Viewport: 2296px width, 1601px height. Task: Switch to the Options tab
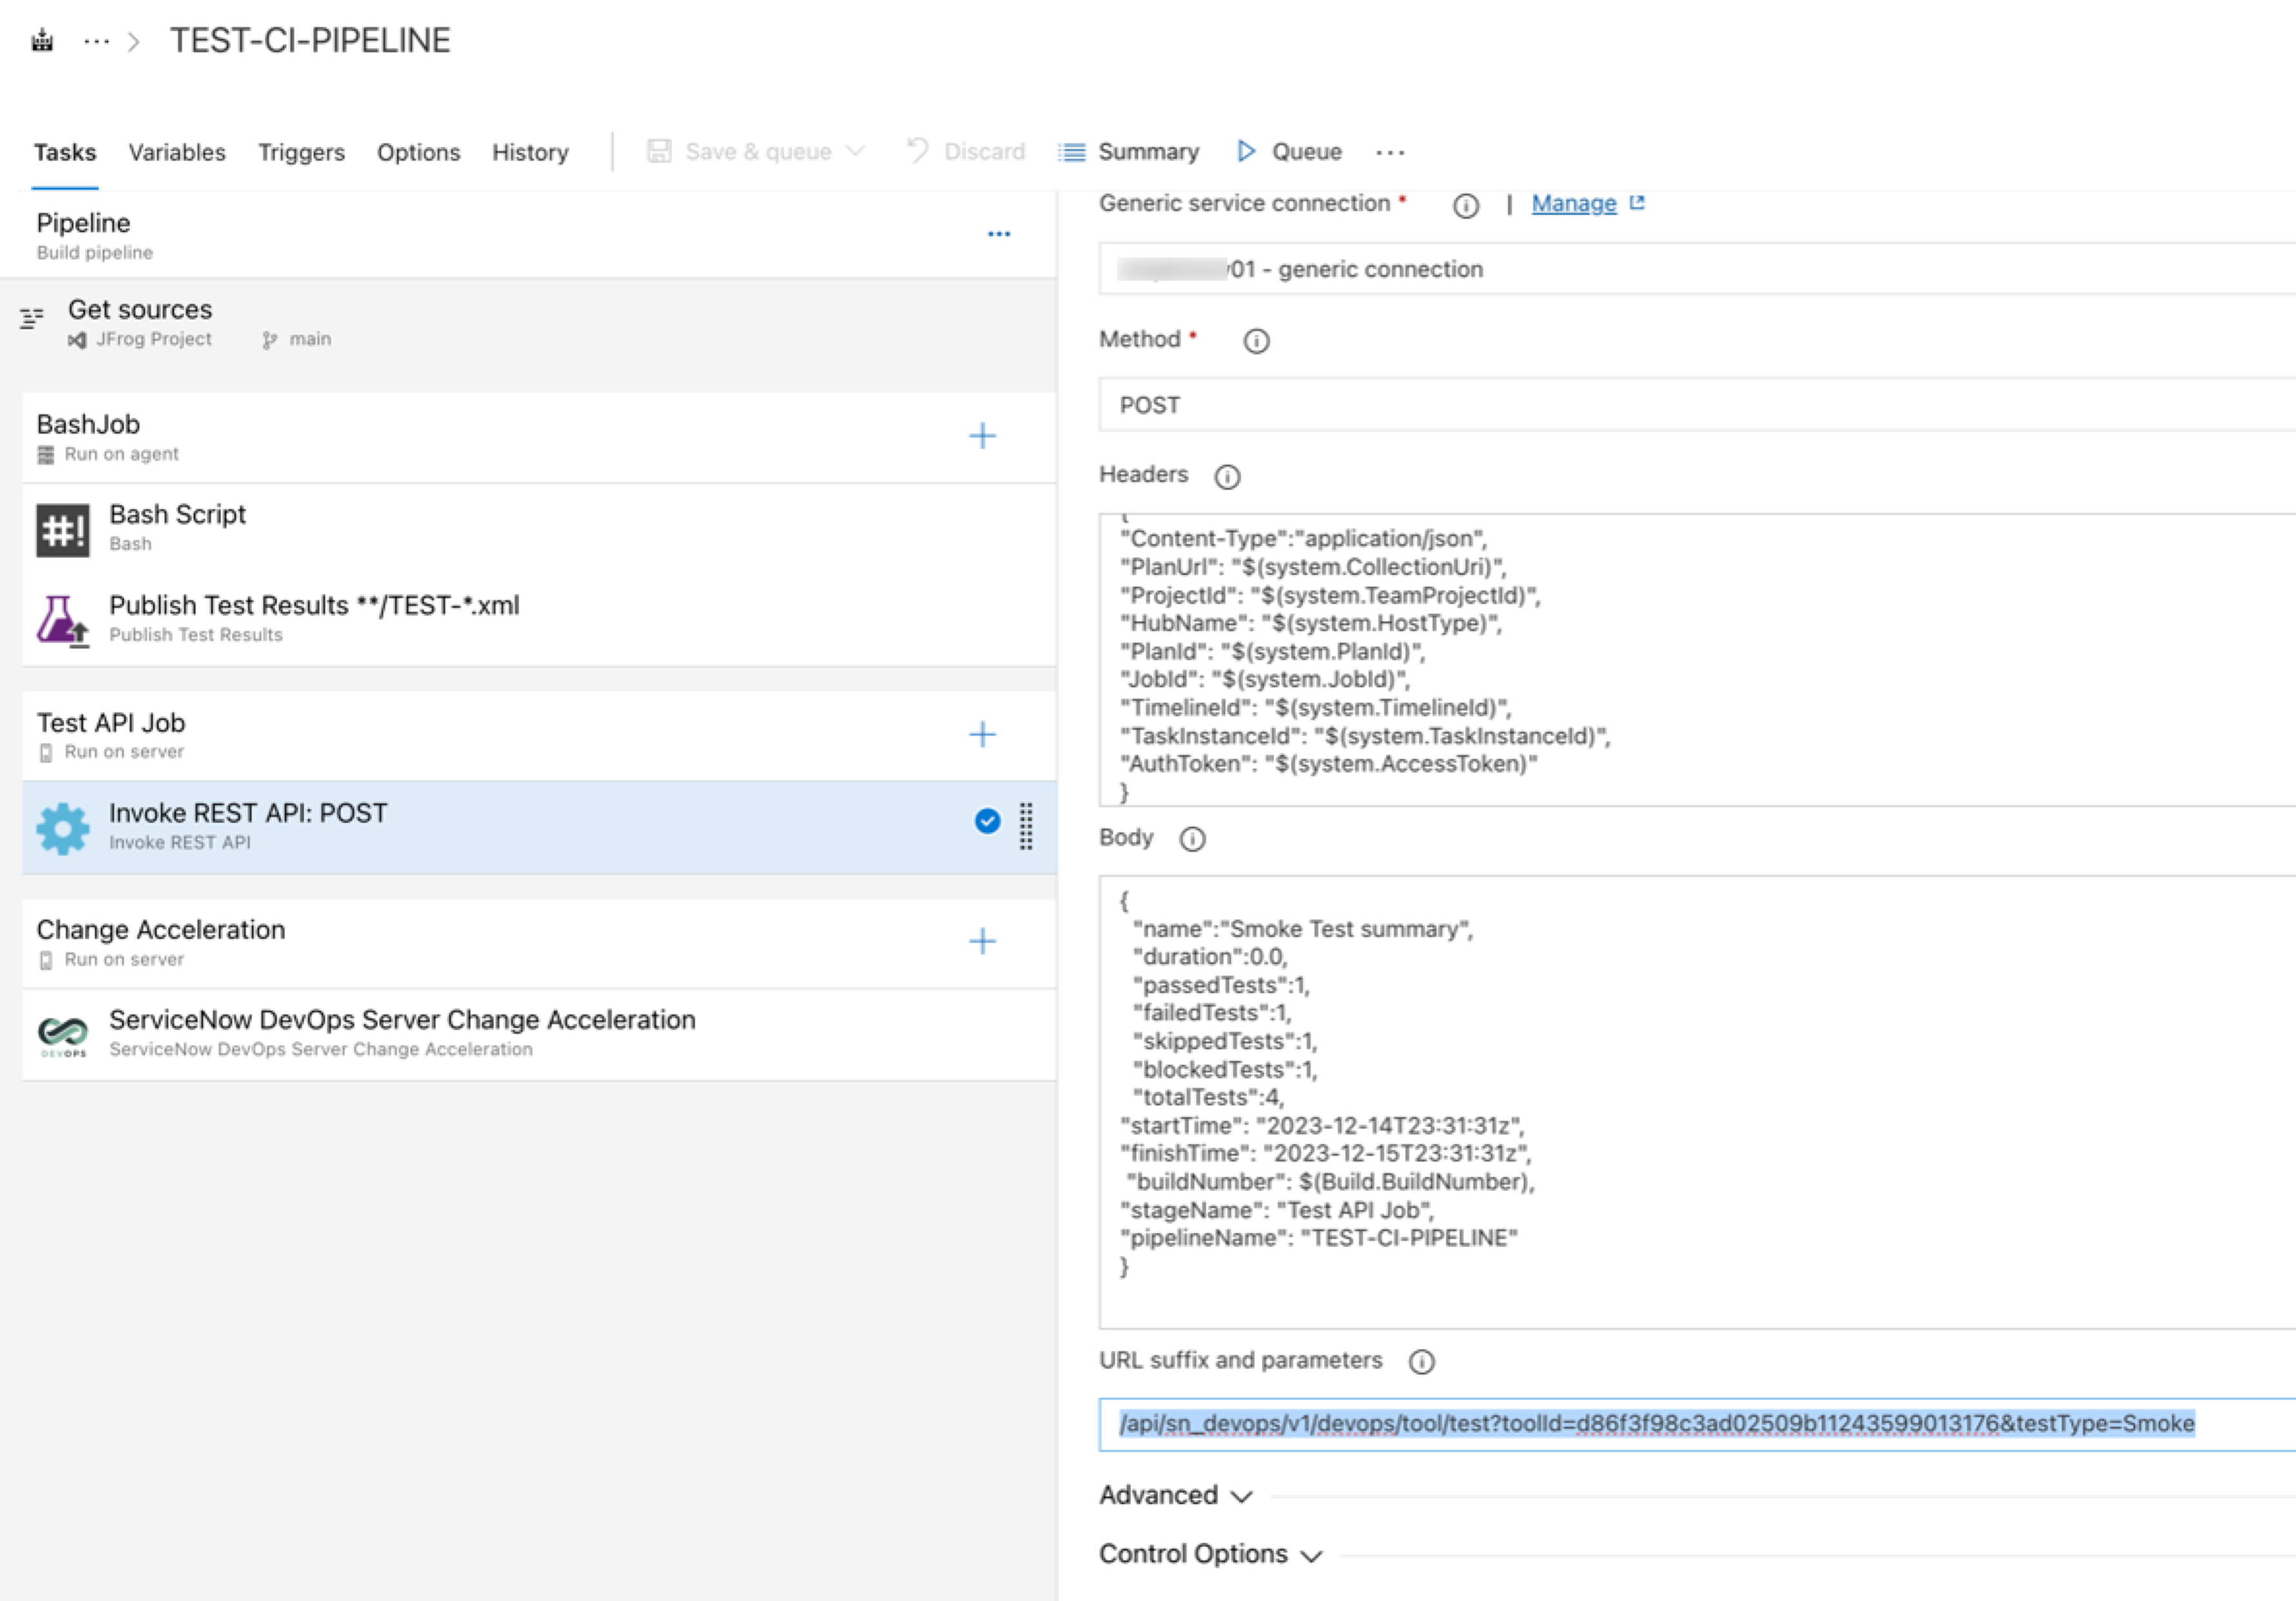tap(418, 152)
